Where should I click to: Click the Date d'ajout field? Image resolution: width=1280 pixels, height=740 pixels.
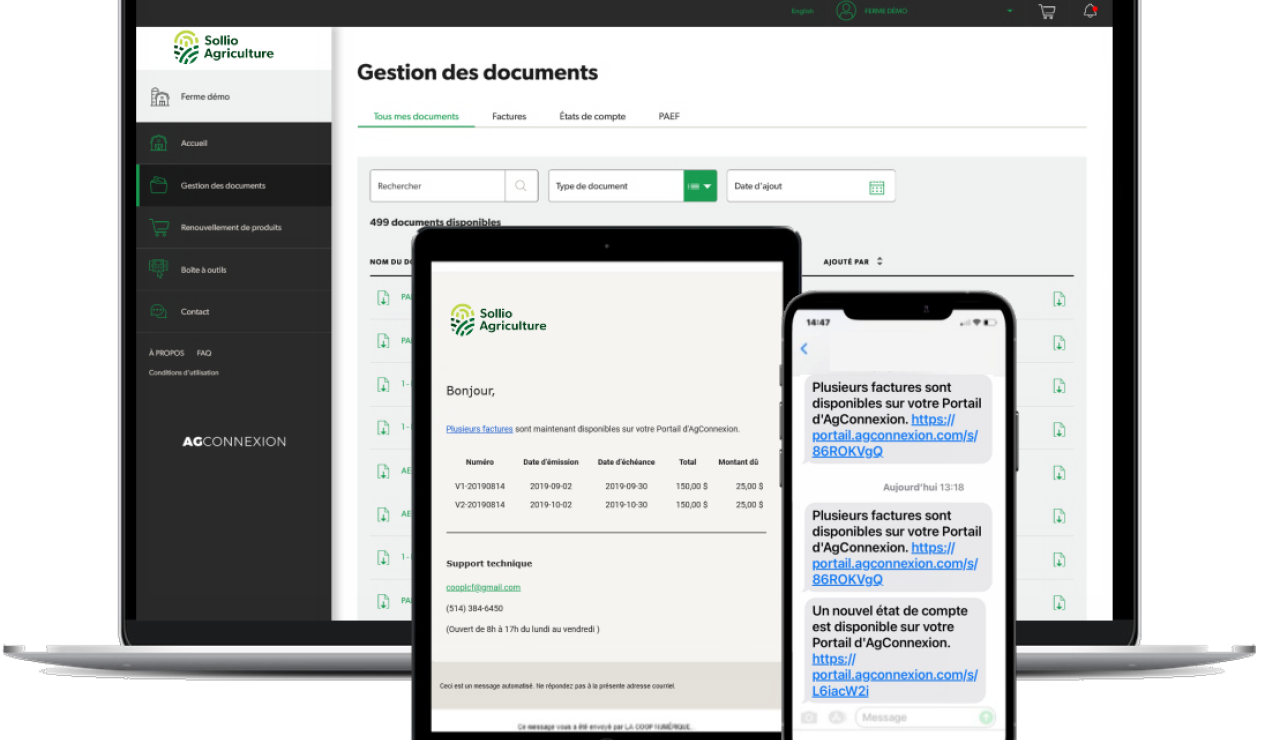click(811, 186)
